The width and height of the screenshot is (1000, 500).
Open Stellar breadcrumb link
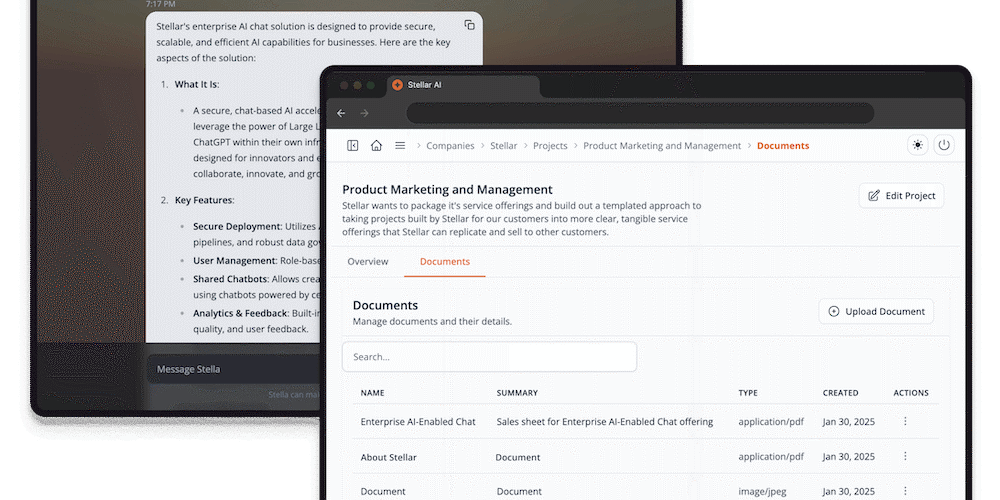(504, 145)
